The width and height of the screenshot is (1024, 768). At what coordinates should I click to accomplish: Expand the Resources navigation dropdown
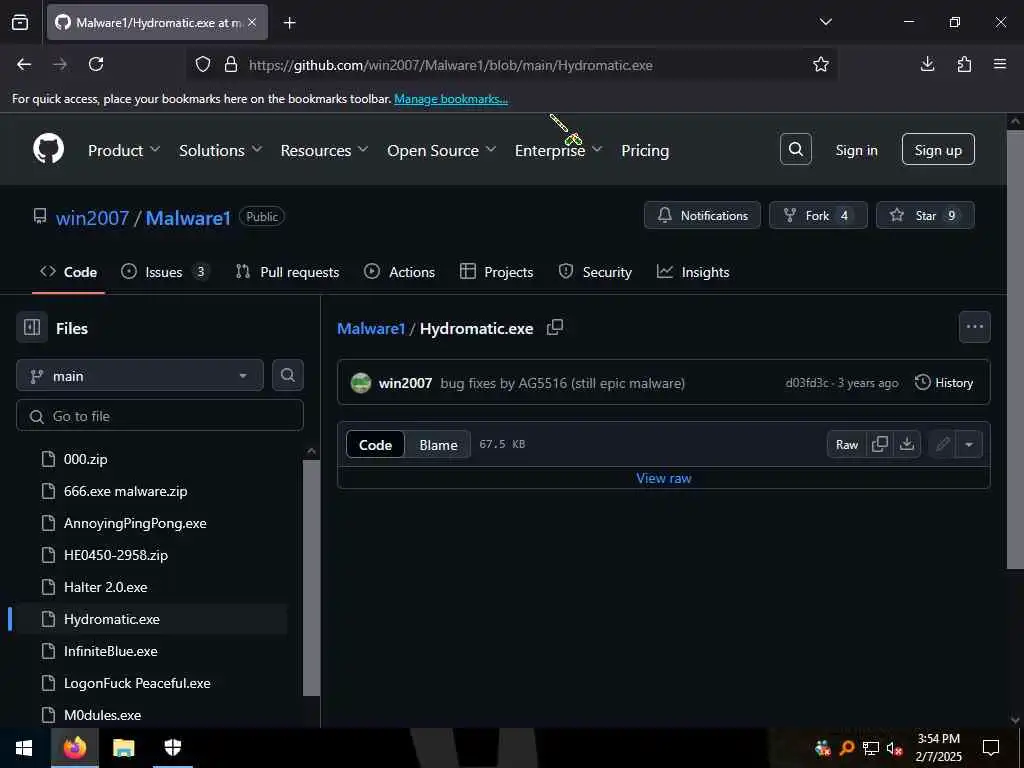324,150
